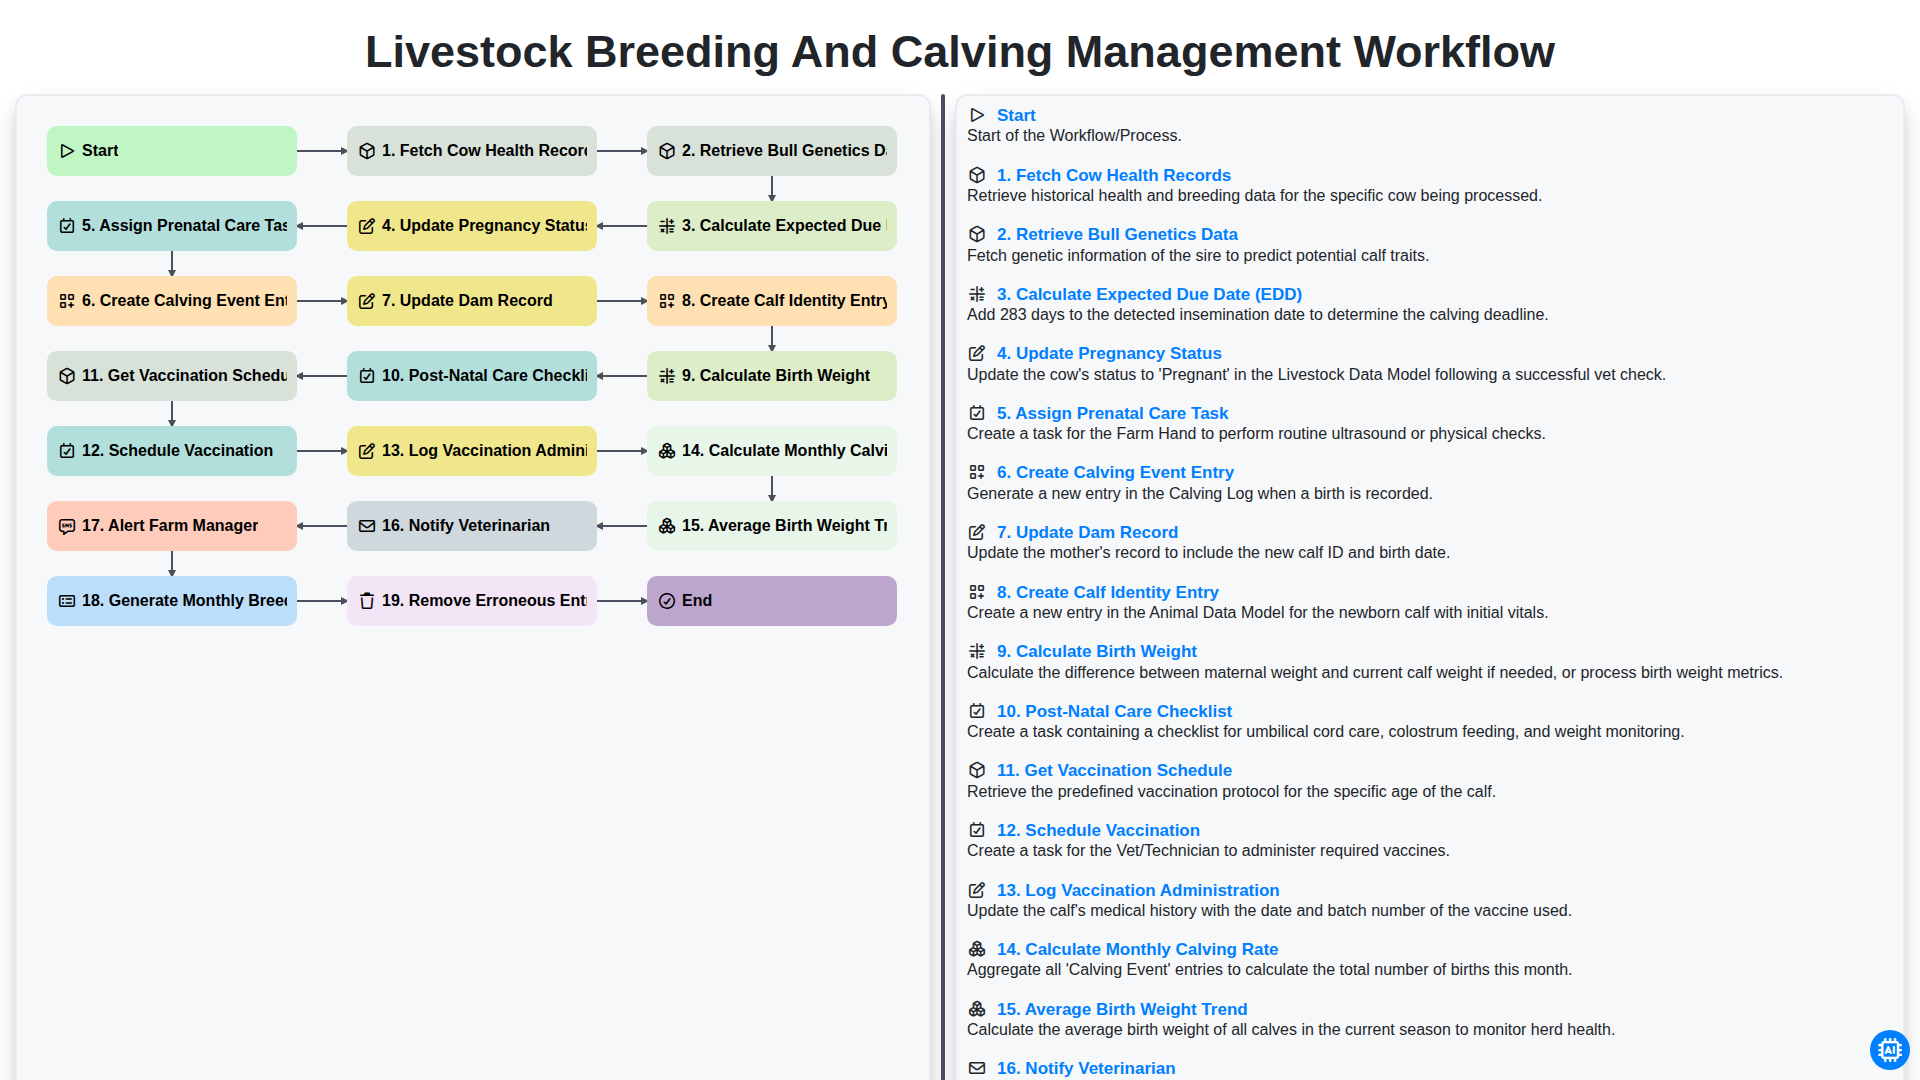
Task: Select the End node in the diagram
Action: click(772, 601)
